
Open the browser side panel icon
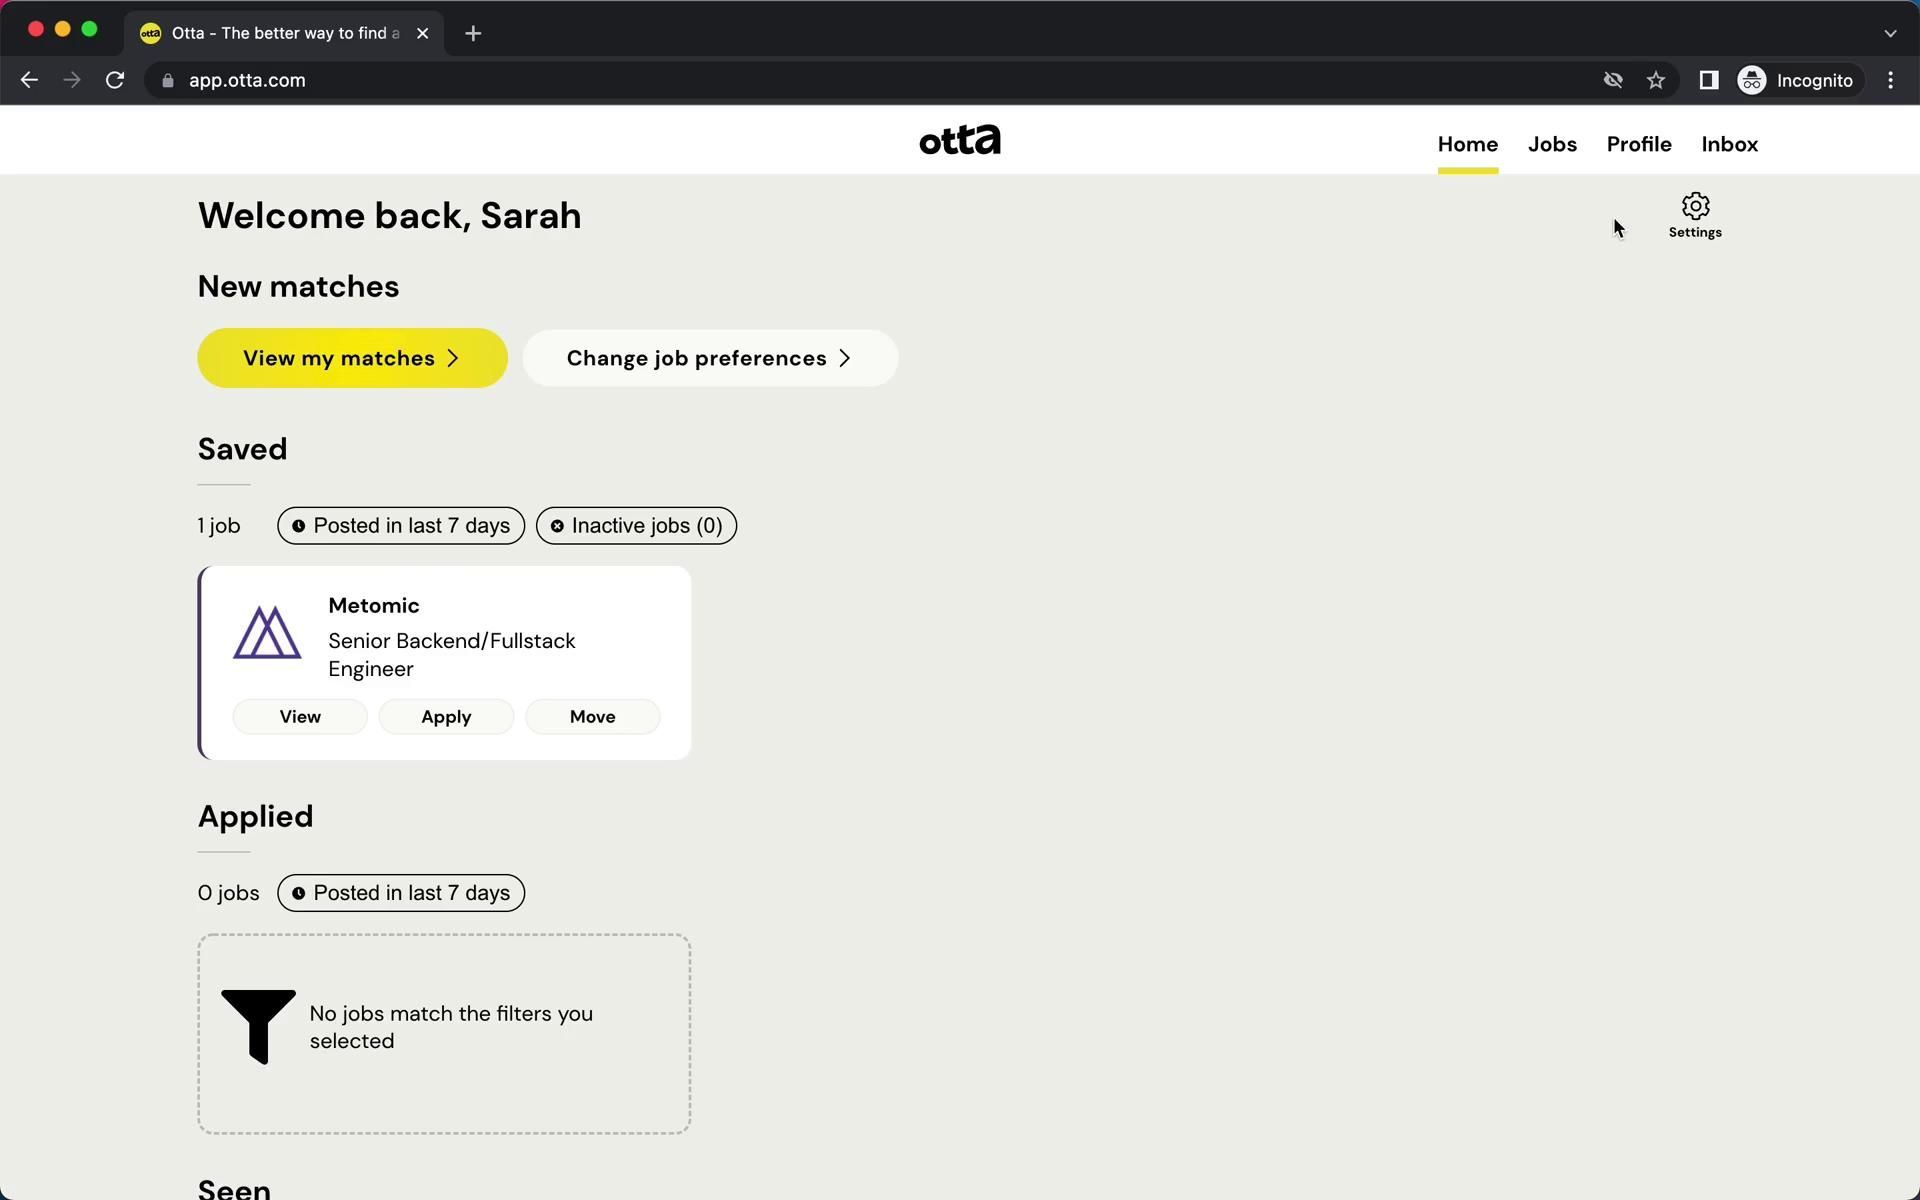click(1708, 80)
